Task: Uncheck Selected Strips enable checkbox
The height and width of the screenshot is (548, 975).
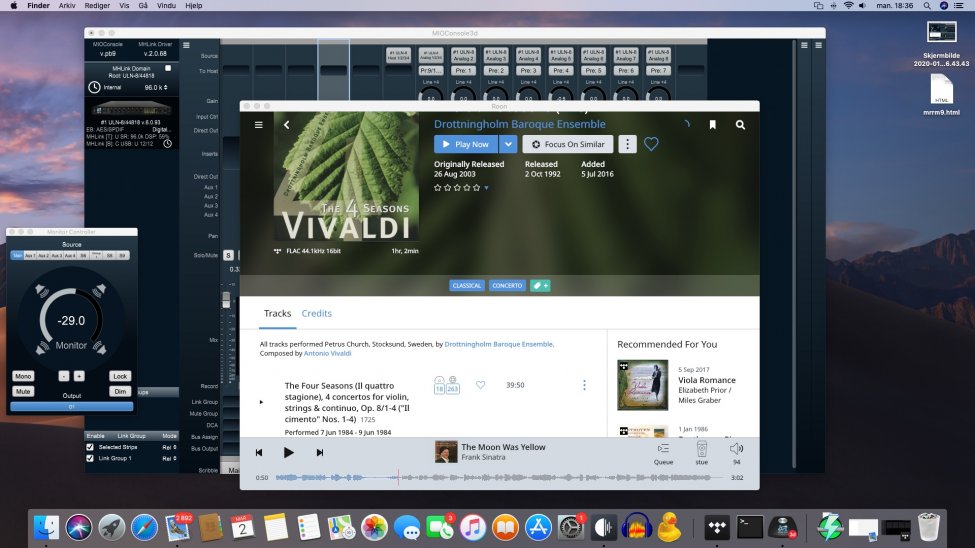Action: (x=90, y=447)
